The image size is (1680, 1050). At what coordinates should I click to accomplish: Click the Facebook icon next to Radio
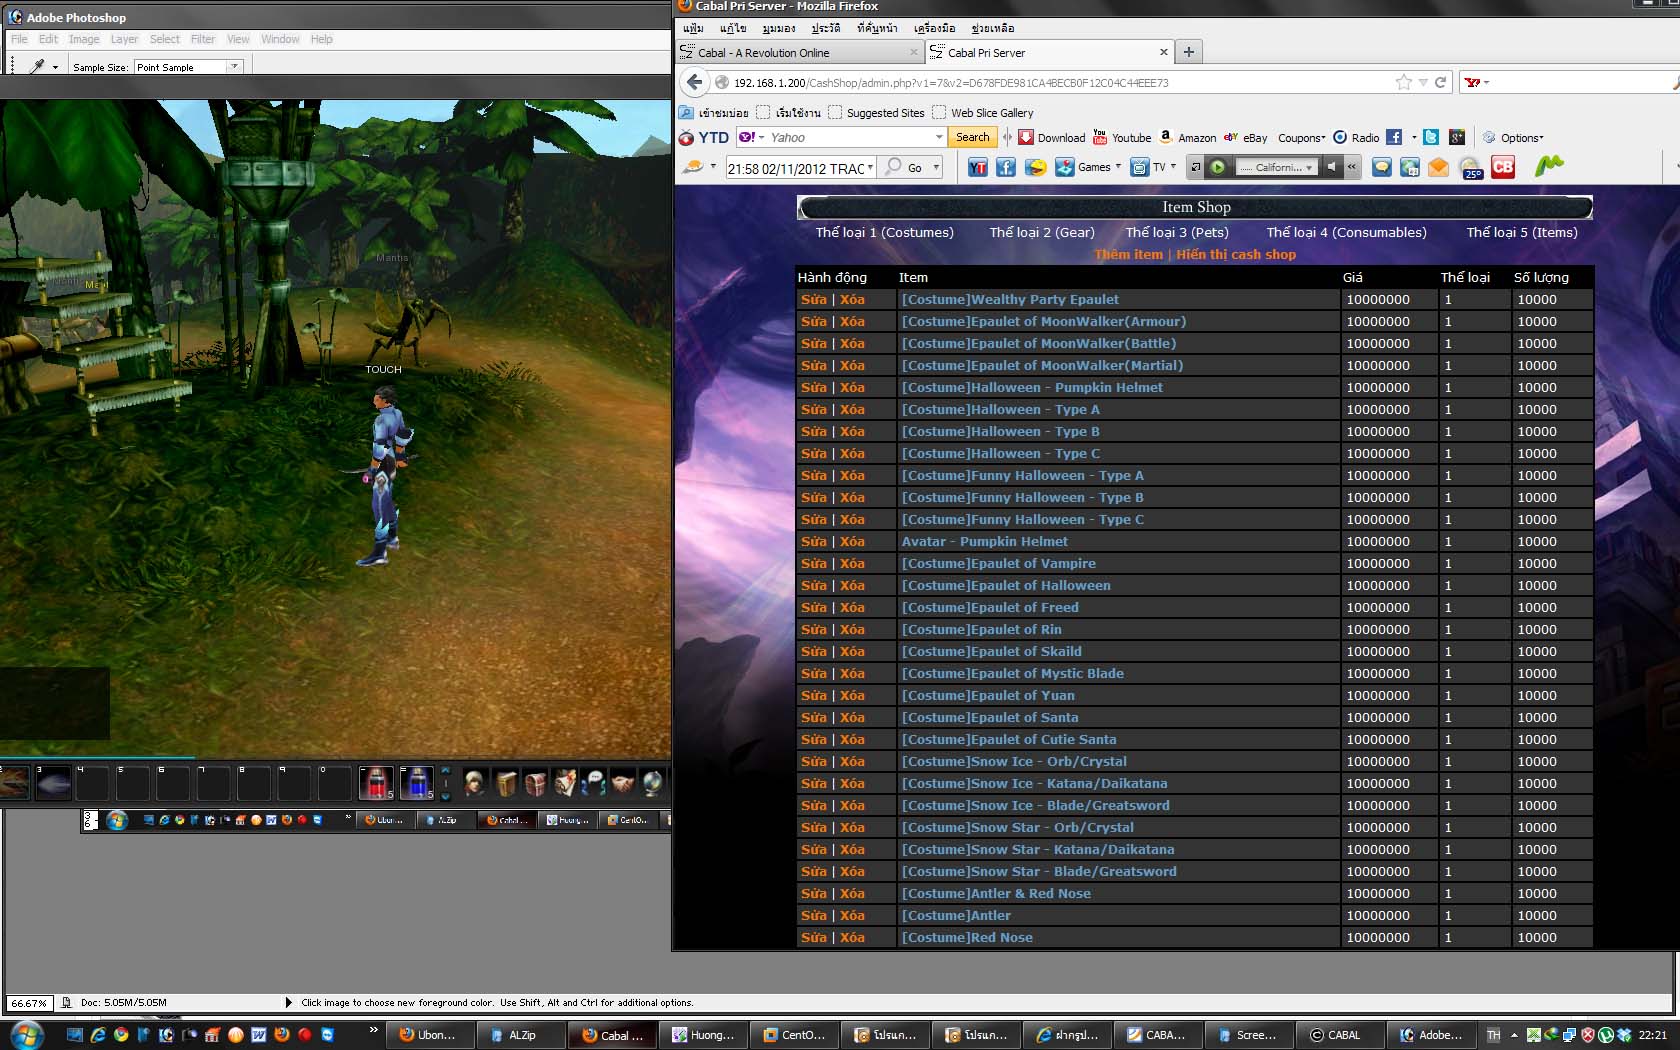[1394, 138]
